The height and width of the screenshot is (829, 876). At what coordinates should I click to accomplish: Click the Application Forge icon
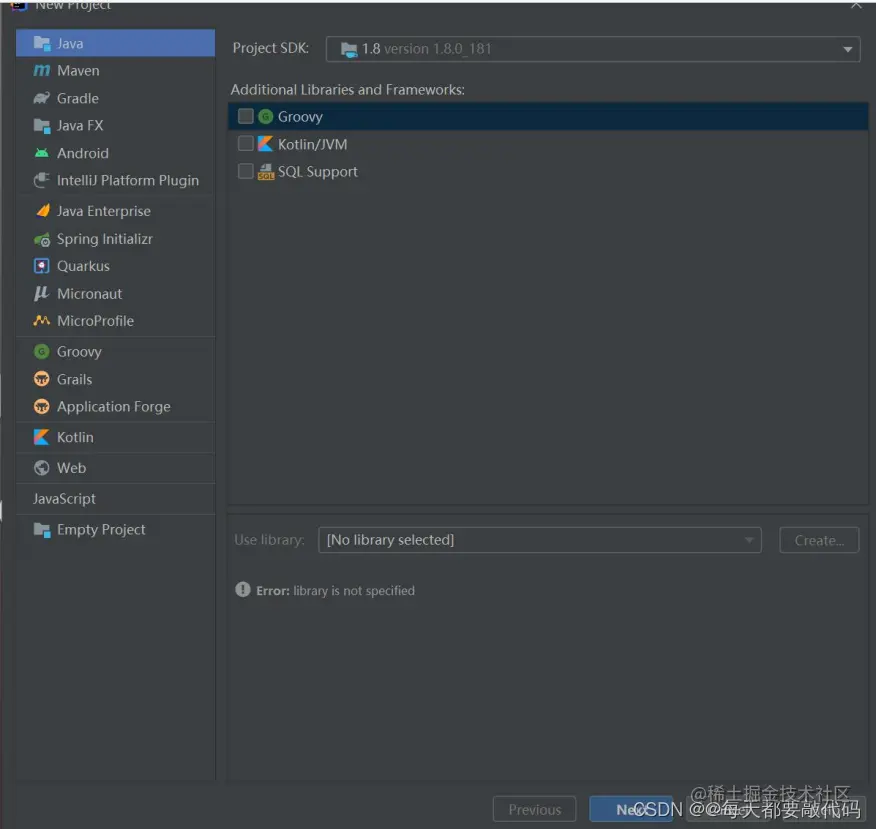42,407
